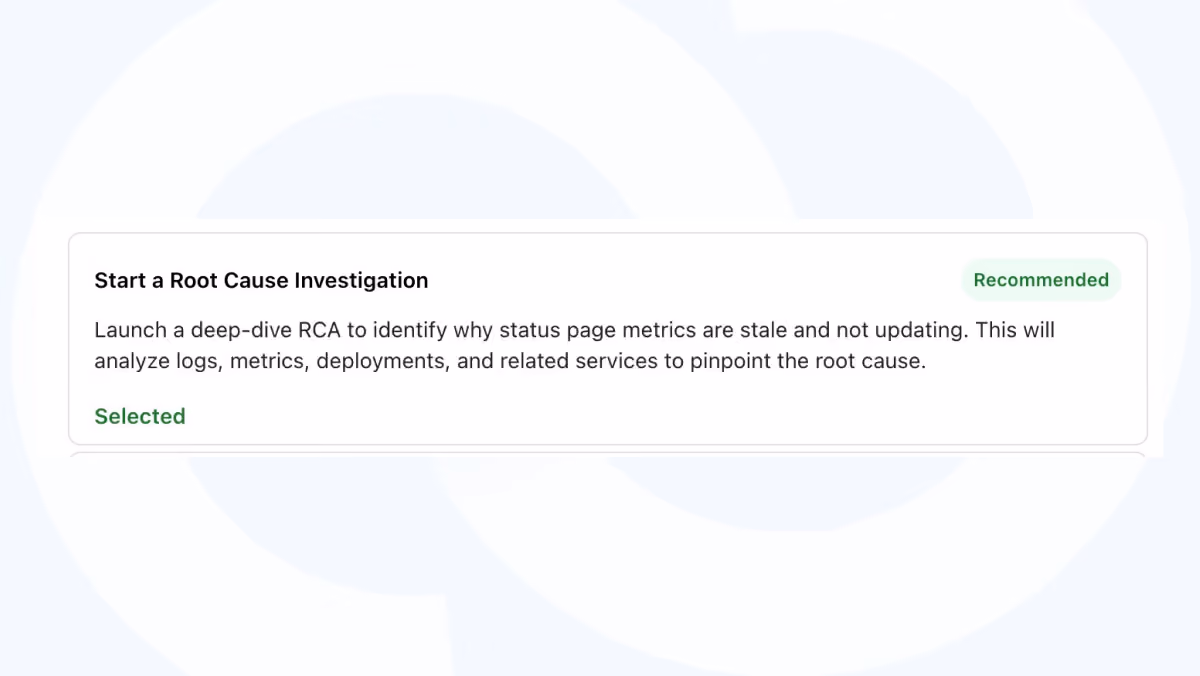1200x676 pixels.
Task: Click the green Selected label
Action: (x=140, y=416)
